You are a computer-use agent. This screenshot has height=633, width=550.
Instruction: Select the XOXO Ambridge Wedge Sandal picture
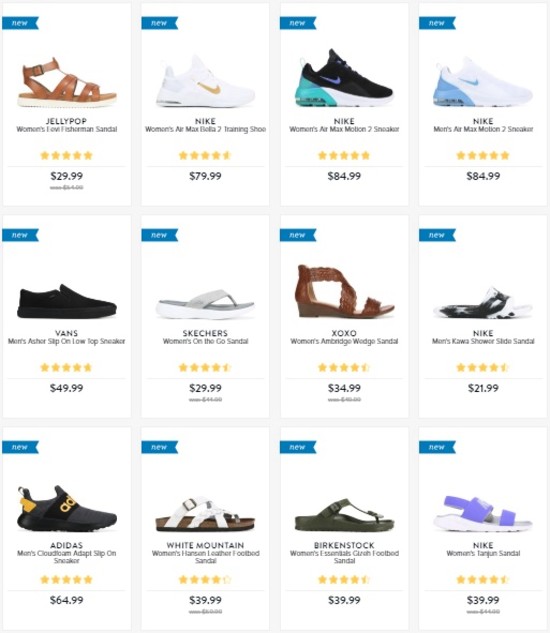click(344, 291)
